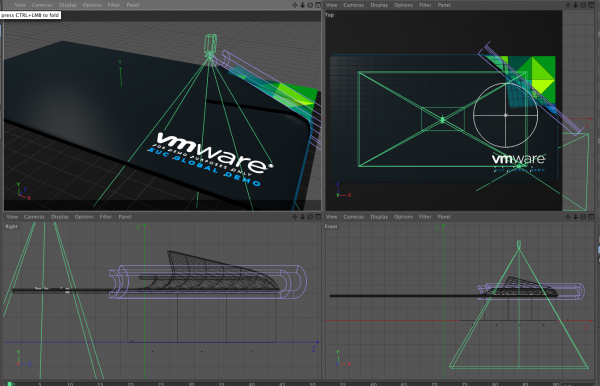This screenshot has height=386, width=600.
Task: Open the Options menu in the Top viewport
Action: [x=403, y=5]
